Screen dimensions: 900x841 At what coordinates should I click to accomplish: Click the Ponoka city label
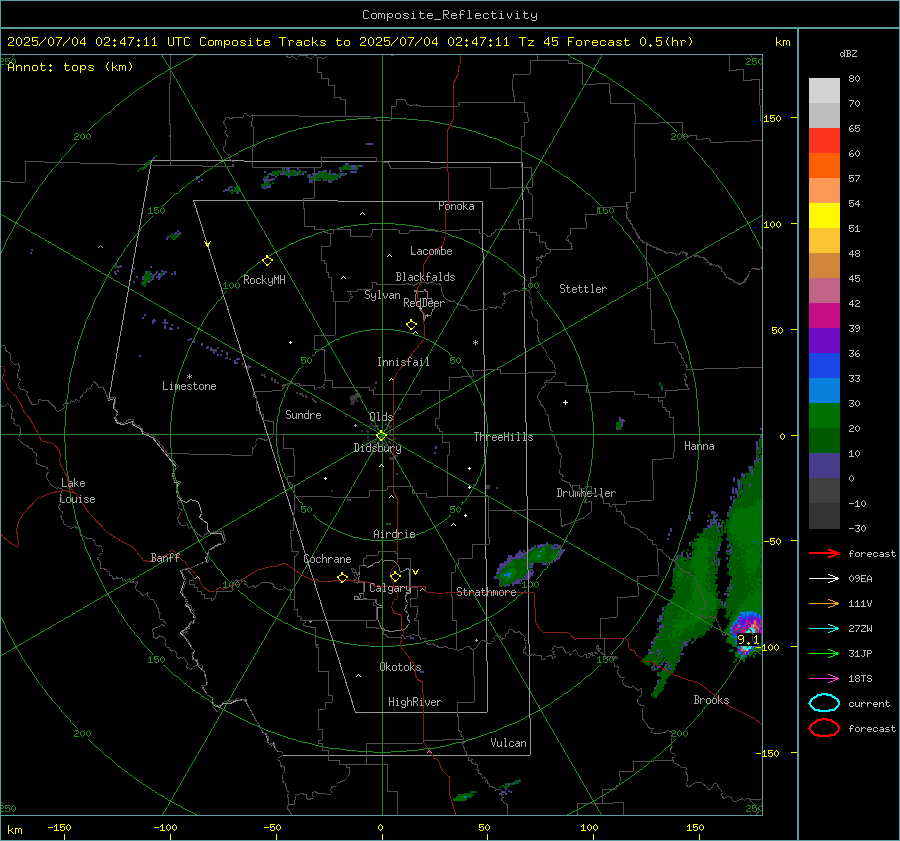[456, 206]
